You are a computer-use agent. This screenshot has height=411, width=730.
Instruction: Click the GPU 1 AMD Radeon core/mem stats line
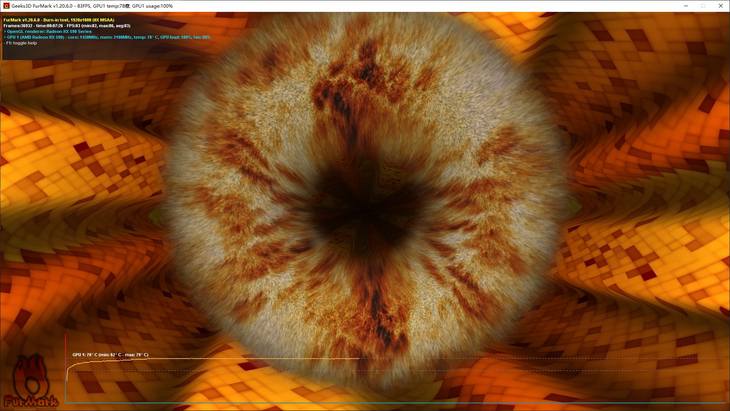(107, 37)
